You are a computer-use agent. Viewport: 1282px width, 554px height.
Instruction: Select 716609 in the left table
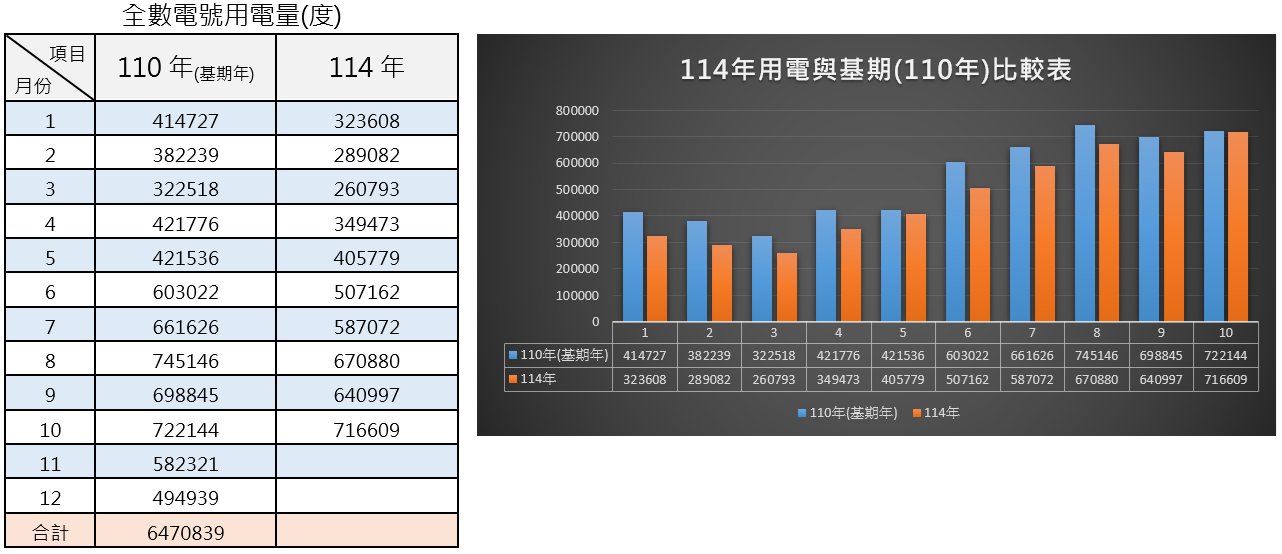pyautogui.click(x=367, y=430)
